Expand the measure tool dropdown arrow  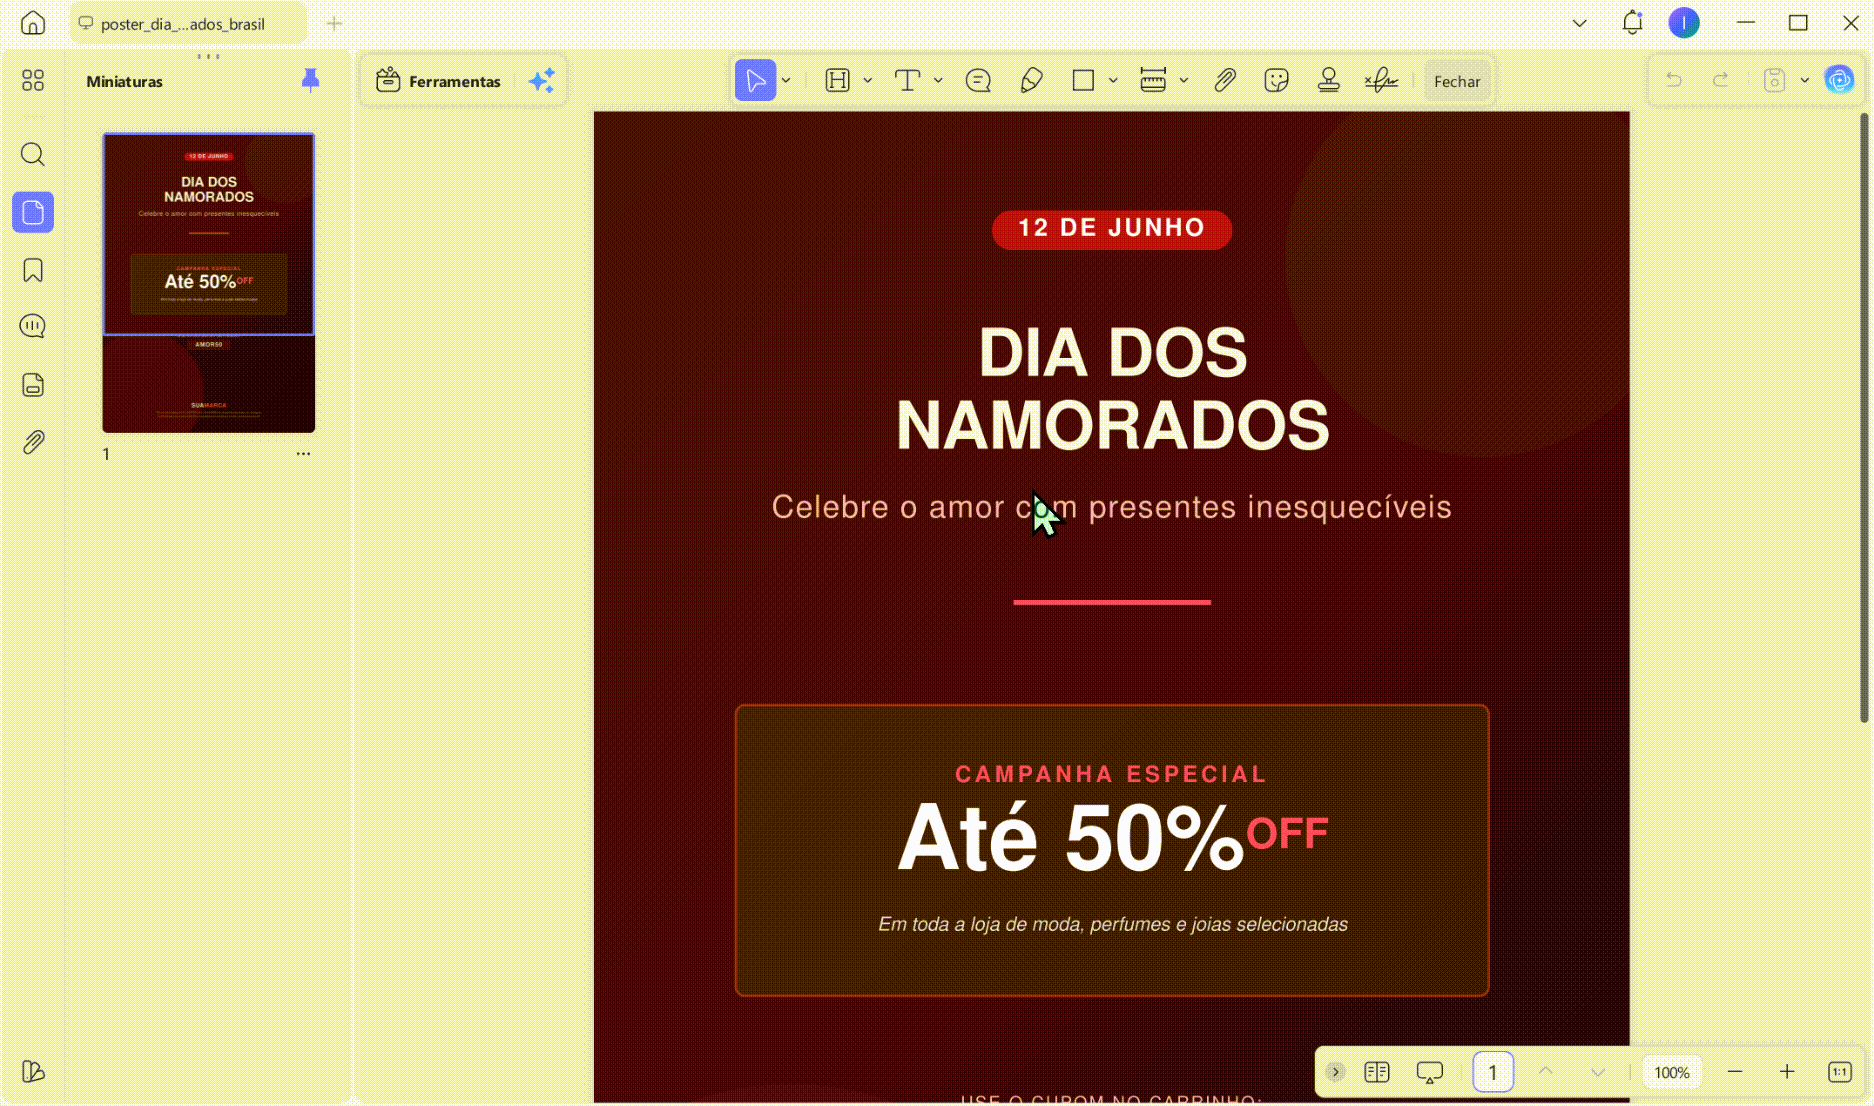pos(1184,80)
